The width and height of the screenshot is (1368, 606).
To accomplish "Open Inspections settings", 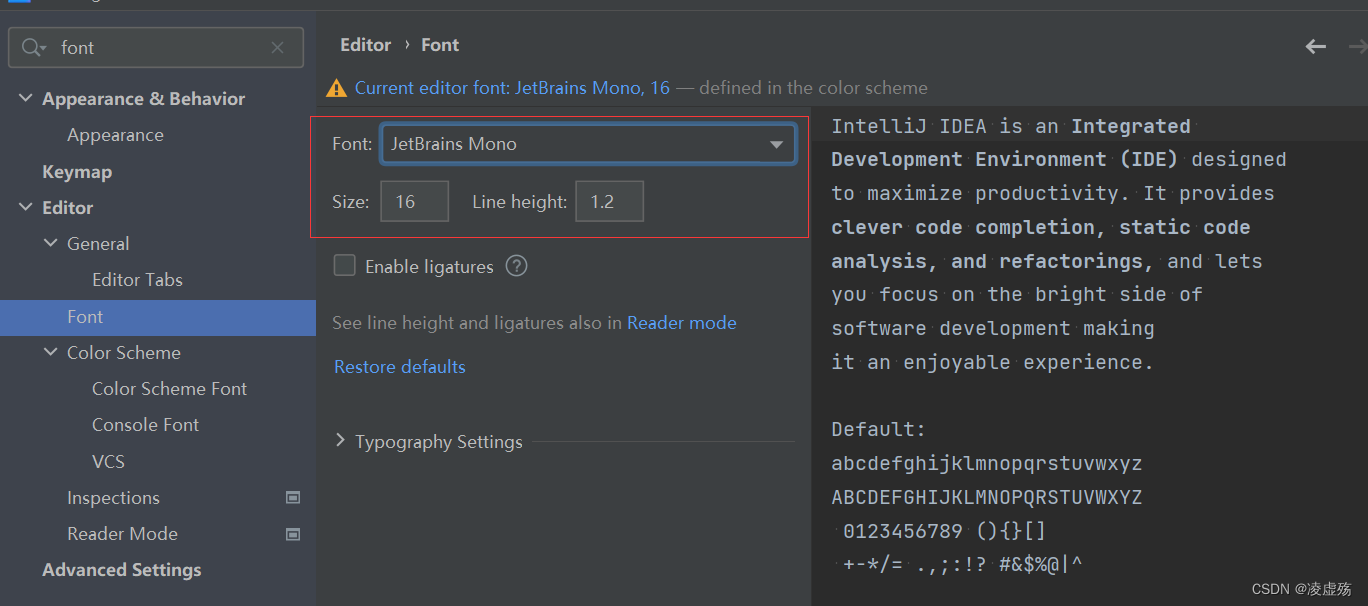I will 113,498.
